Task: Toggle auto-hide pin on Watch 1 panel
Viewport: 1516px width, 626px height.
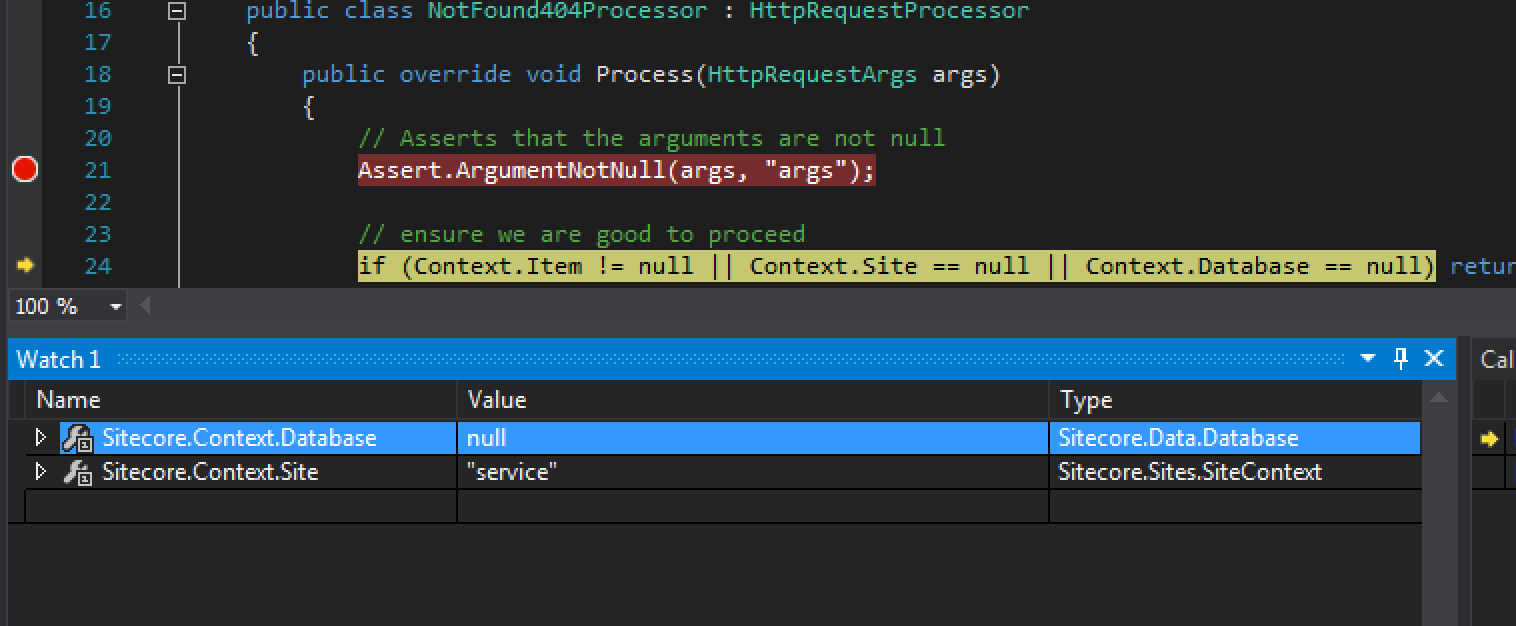Action: click(1400, 358)
